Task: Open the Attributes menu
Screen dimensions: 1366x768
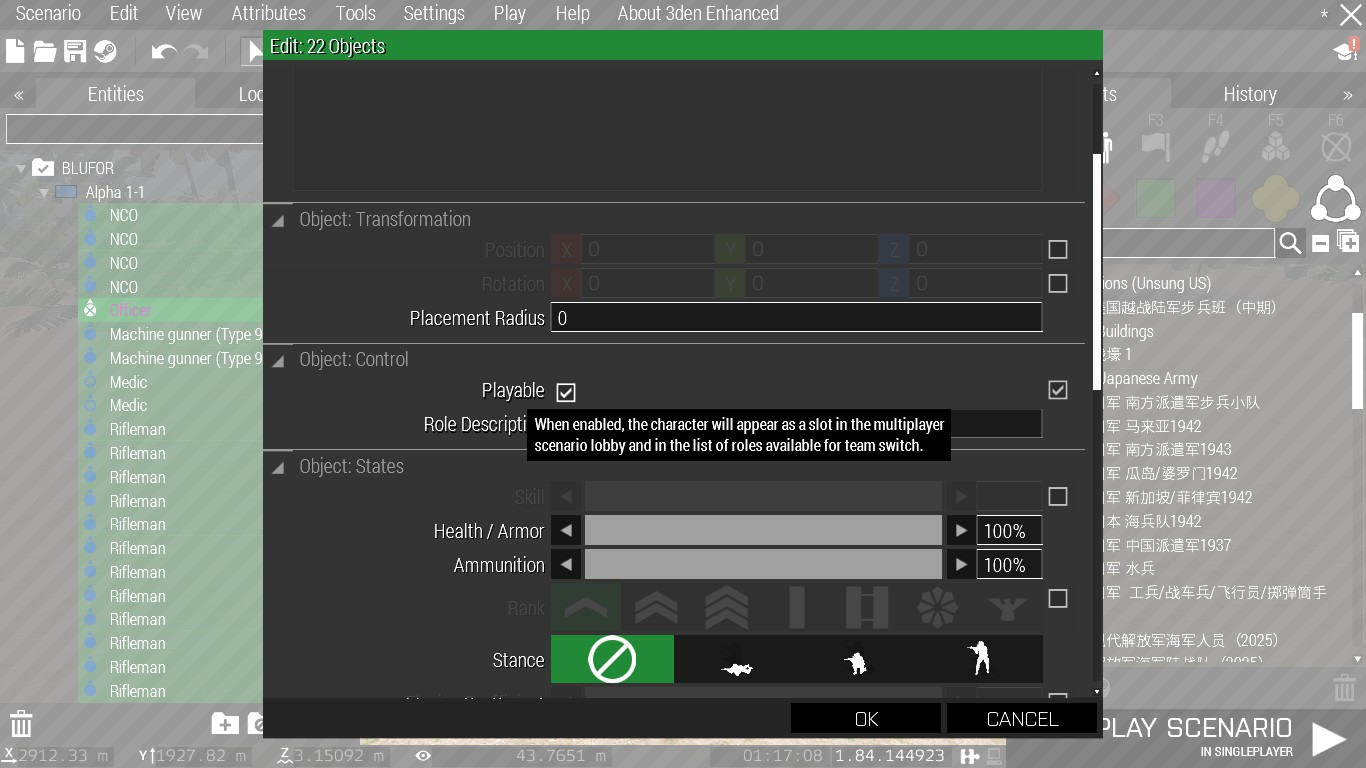Action: 268,14
